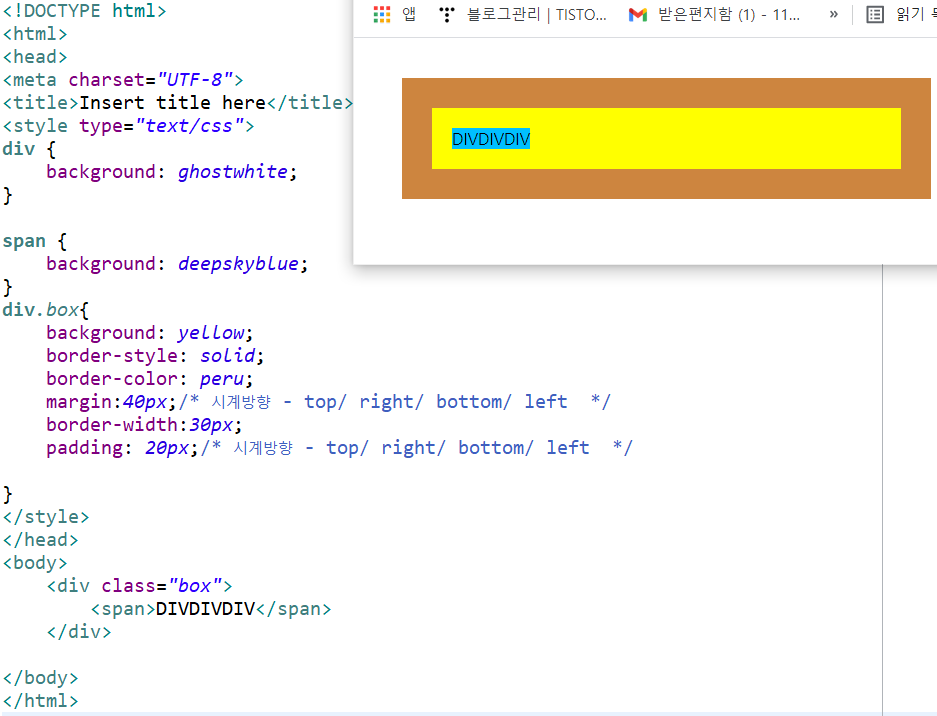
Task: Click the <span>DIVDIVDIV</span> code line
Action: click(210, 609)
